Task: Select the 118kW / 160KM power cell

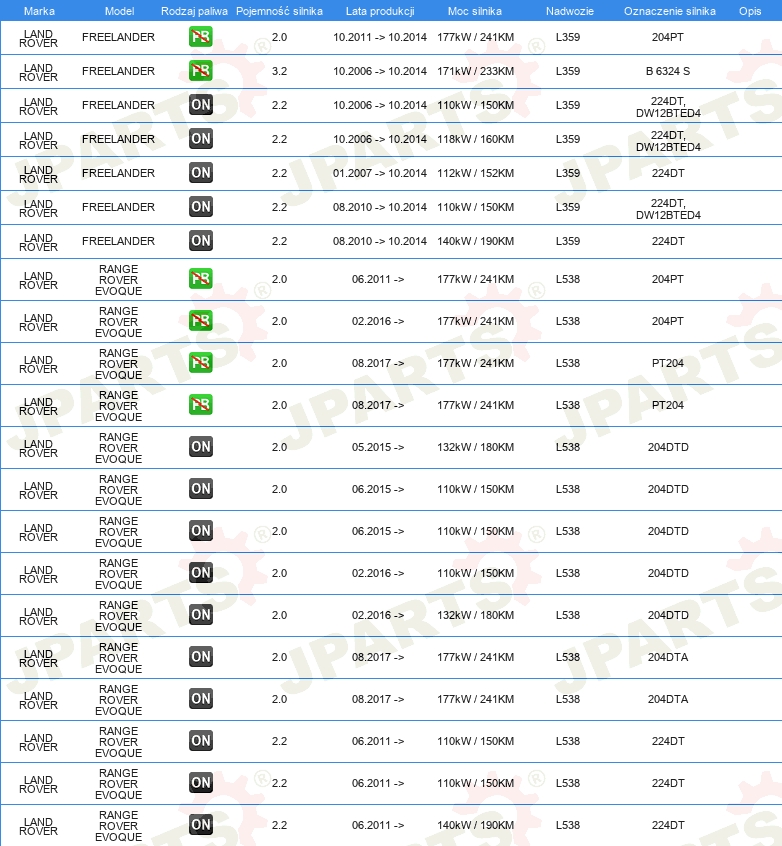Action: tap(475, 139)
